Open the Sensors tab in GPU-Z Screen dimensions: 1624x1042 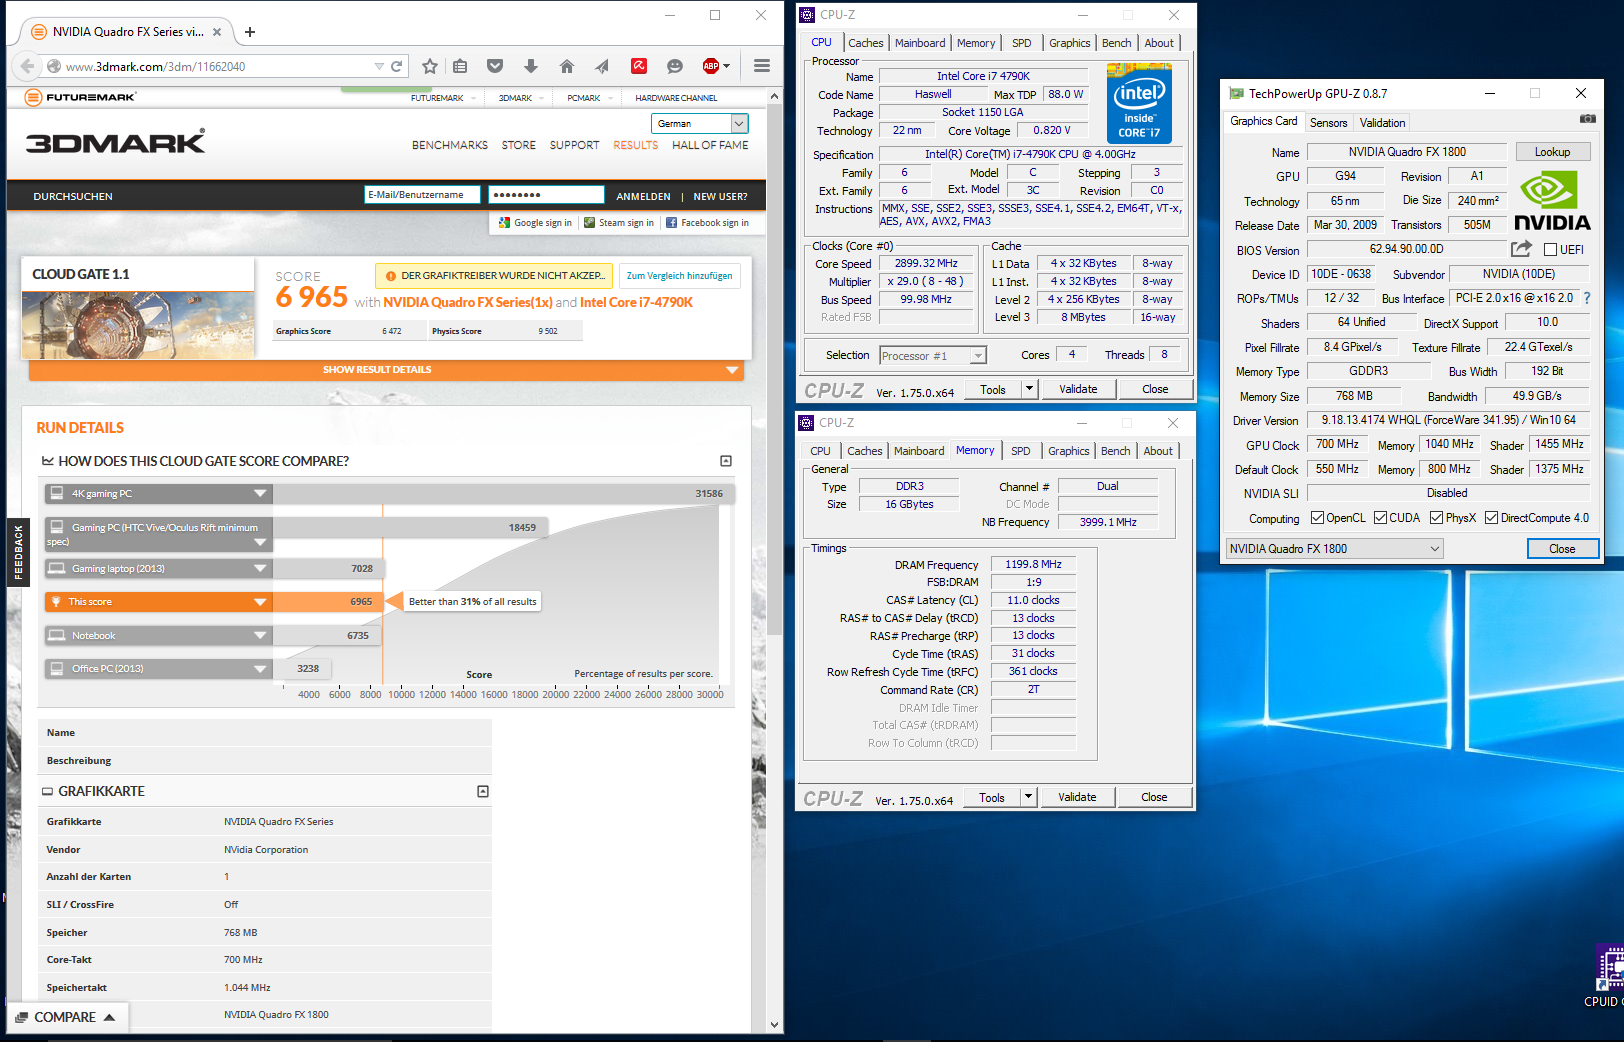(x=1328, y=123)
